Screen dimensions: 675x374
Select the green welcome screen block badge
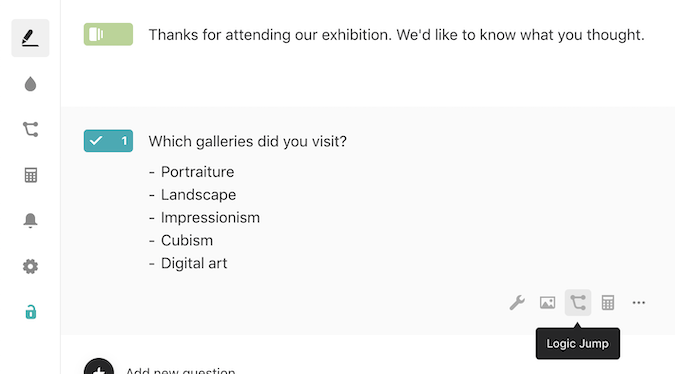click(x=108, y=34)
